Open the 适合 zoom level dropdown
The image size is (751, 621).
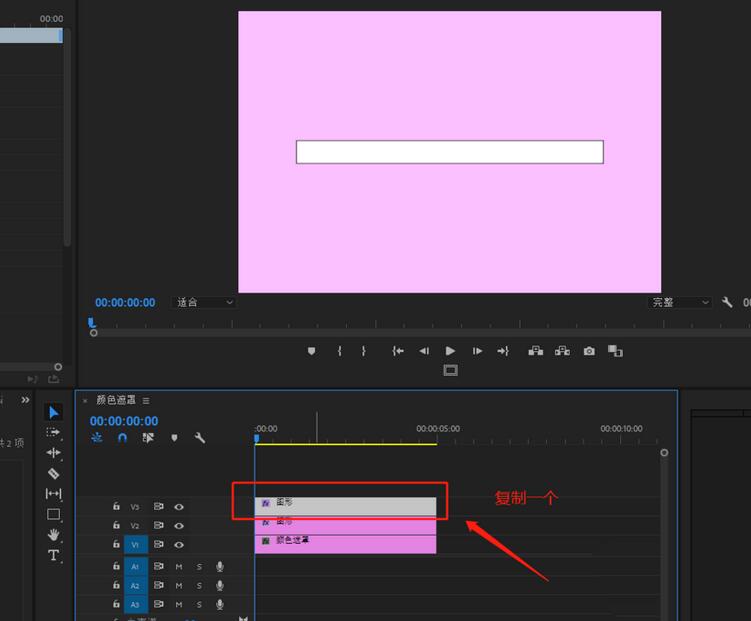point(204,303)
